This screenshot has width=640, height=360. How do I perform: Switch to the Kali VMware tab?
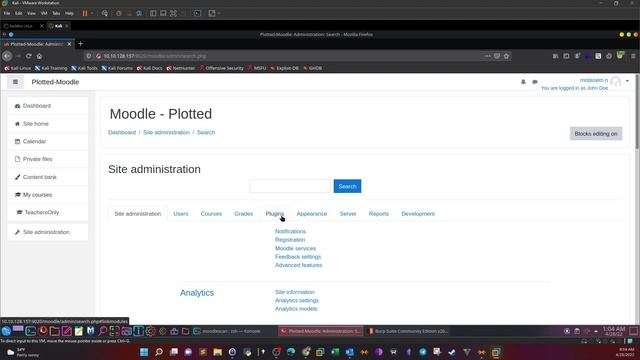pyautogui.click(x=58, y=26)
